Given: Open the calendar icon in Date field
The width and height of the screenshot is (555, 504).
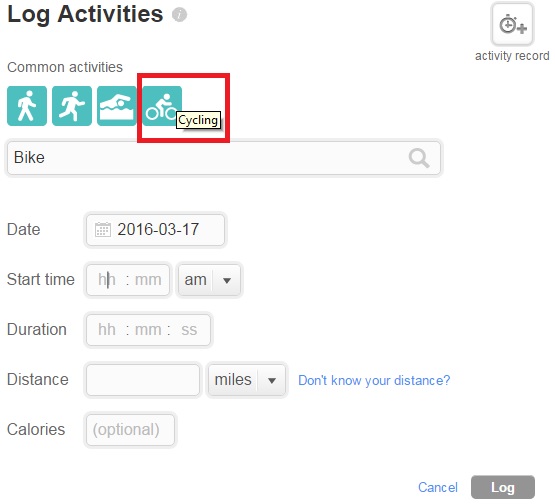Looking at the screenshot, I should pos(103,230).
